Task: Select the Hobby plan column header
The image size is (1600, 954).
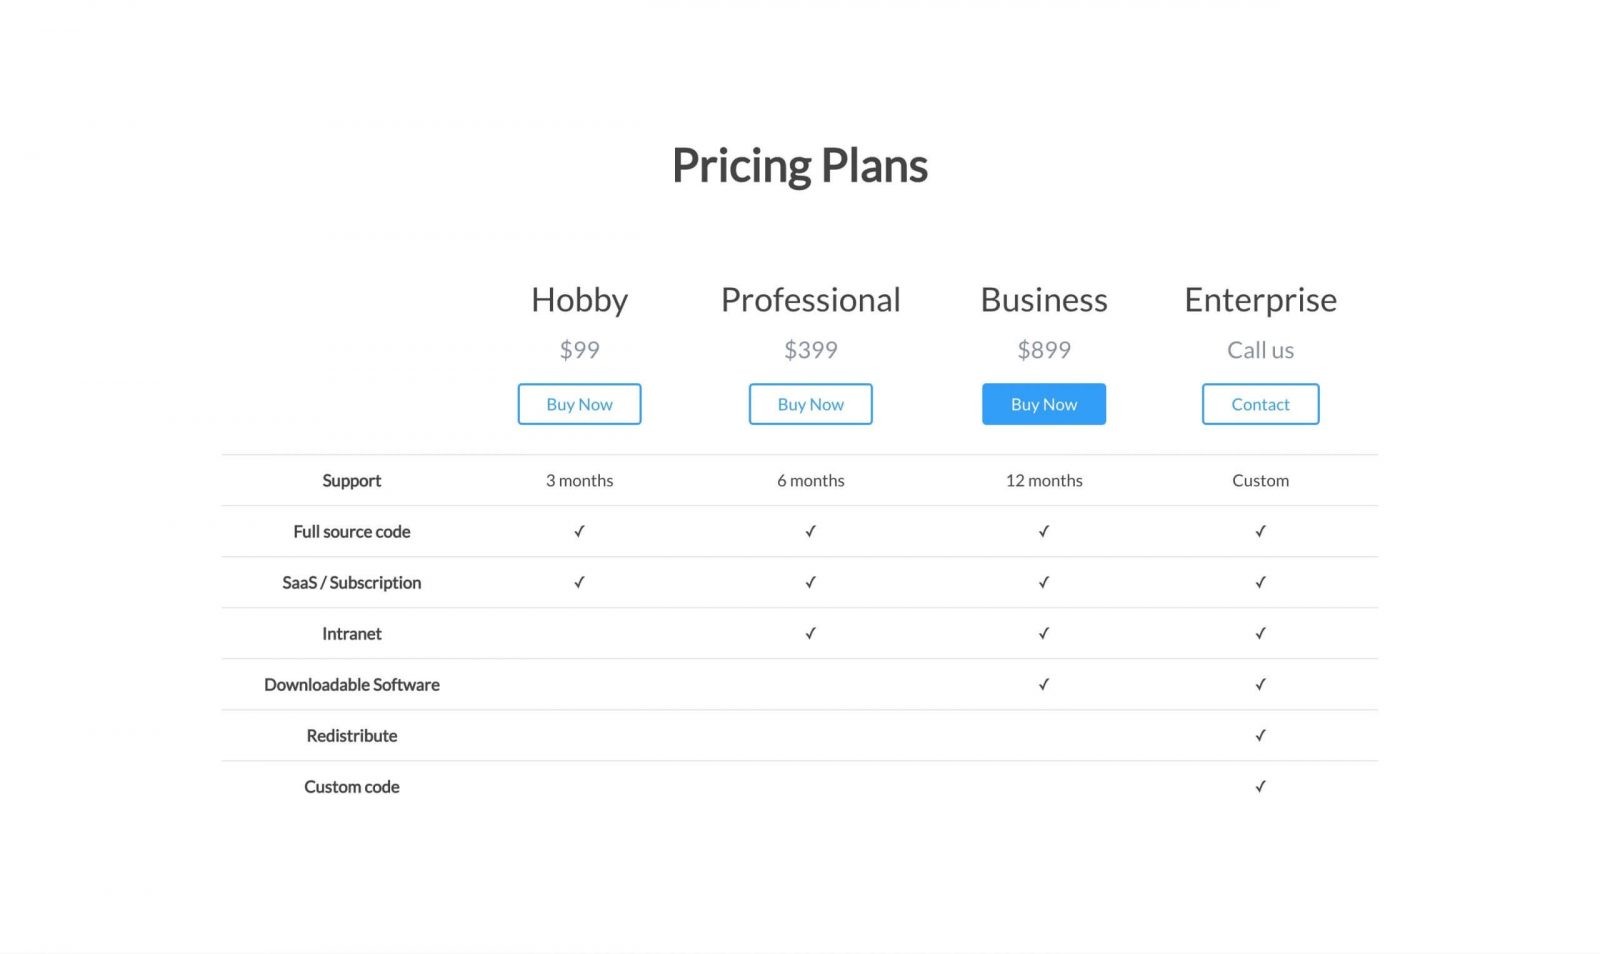Action: pyautogui.click(x=579, y=300)
